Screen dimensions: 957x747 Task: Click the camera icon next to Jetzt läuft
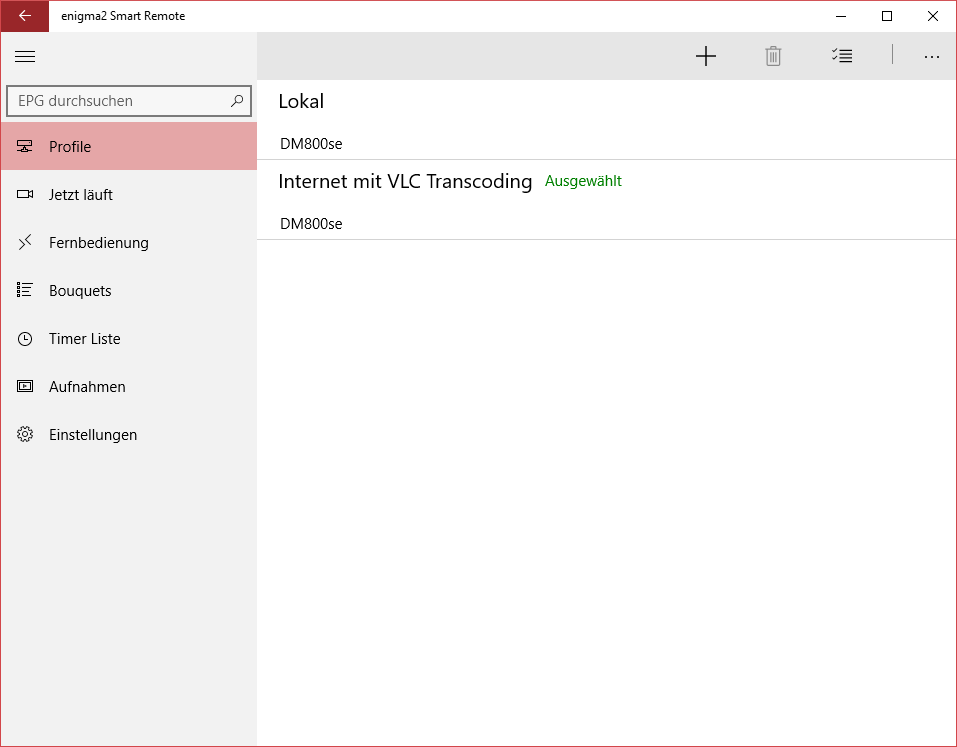[x=24, y=194]
